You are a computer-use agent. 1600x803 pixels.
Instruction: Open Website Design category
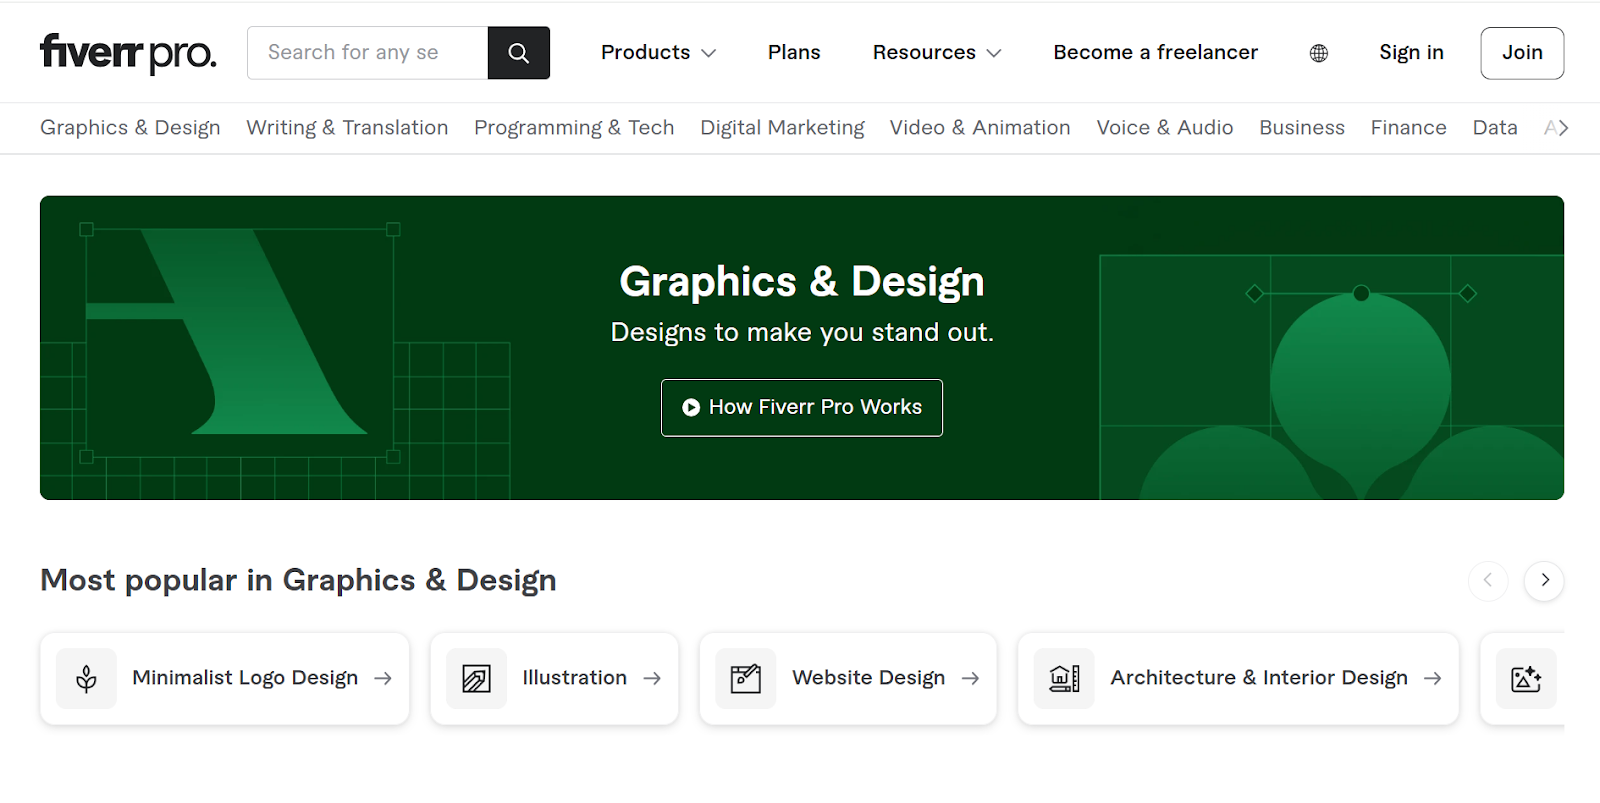pos(848,679)
